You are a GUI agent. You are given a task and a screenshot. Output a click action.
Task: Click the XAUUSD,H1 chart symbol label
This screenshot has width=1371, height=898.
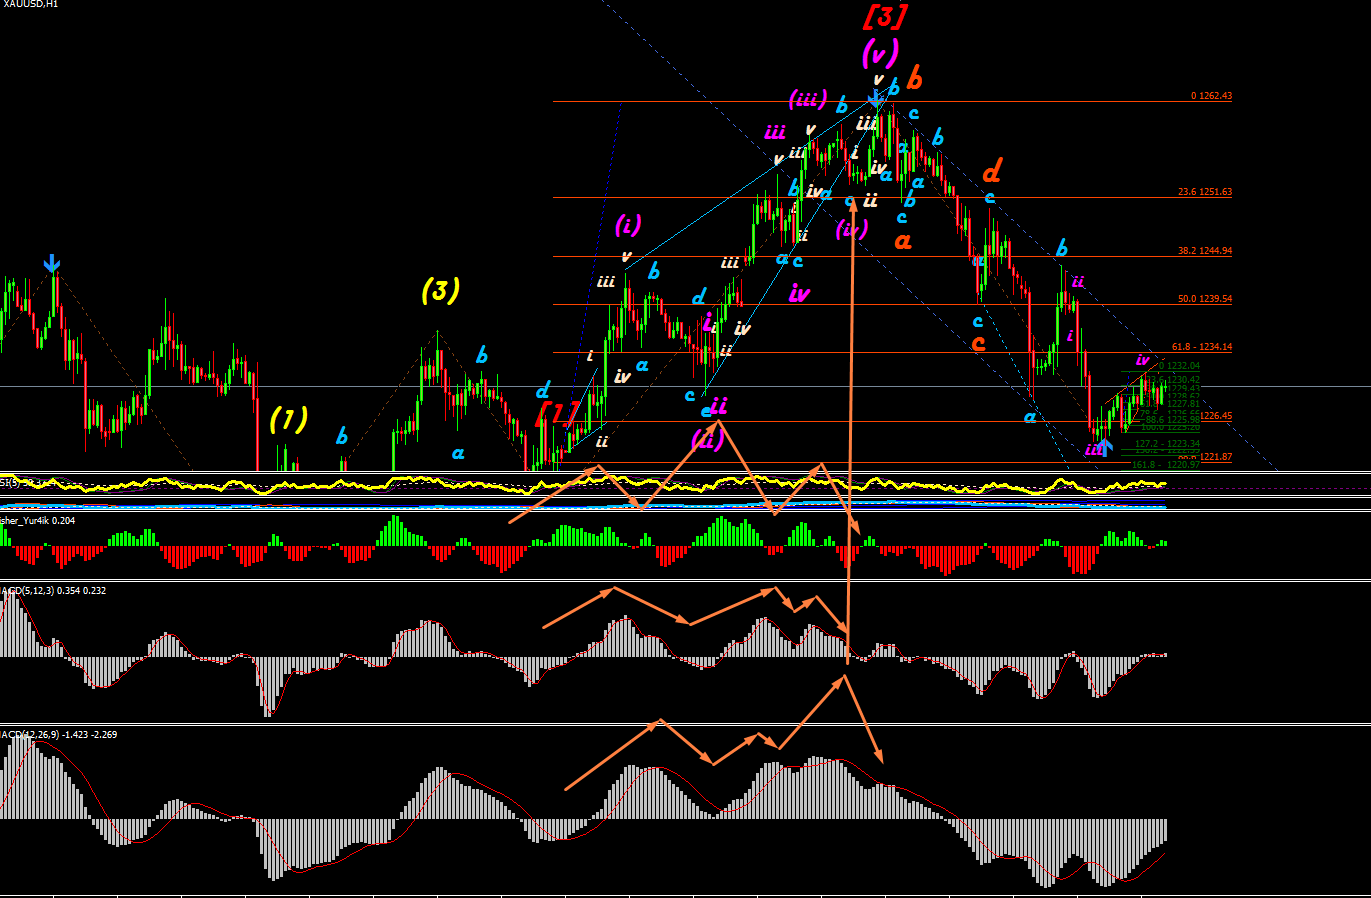coord(30,4)
